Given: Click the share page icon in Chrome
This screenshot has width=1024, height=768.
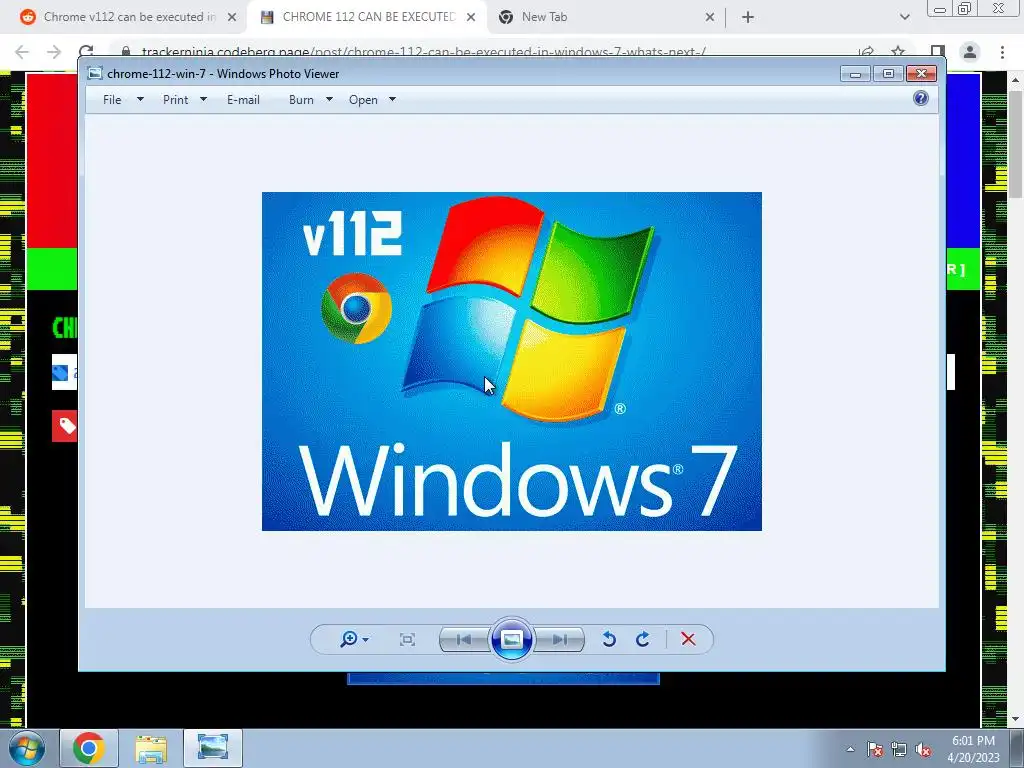Looking at the screenshot, I should click(x=866, y=52).
